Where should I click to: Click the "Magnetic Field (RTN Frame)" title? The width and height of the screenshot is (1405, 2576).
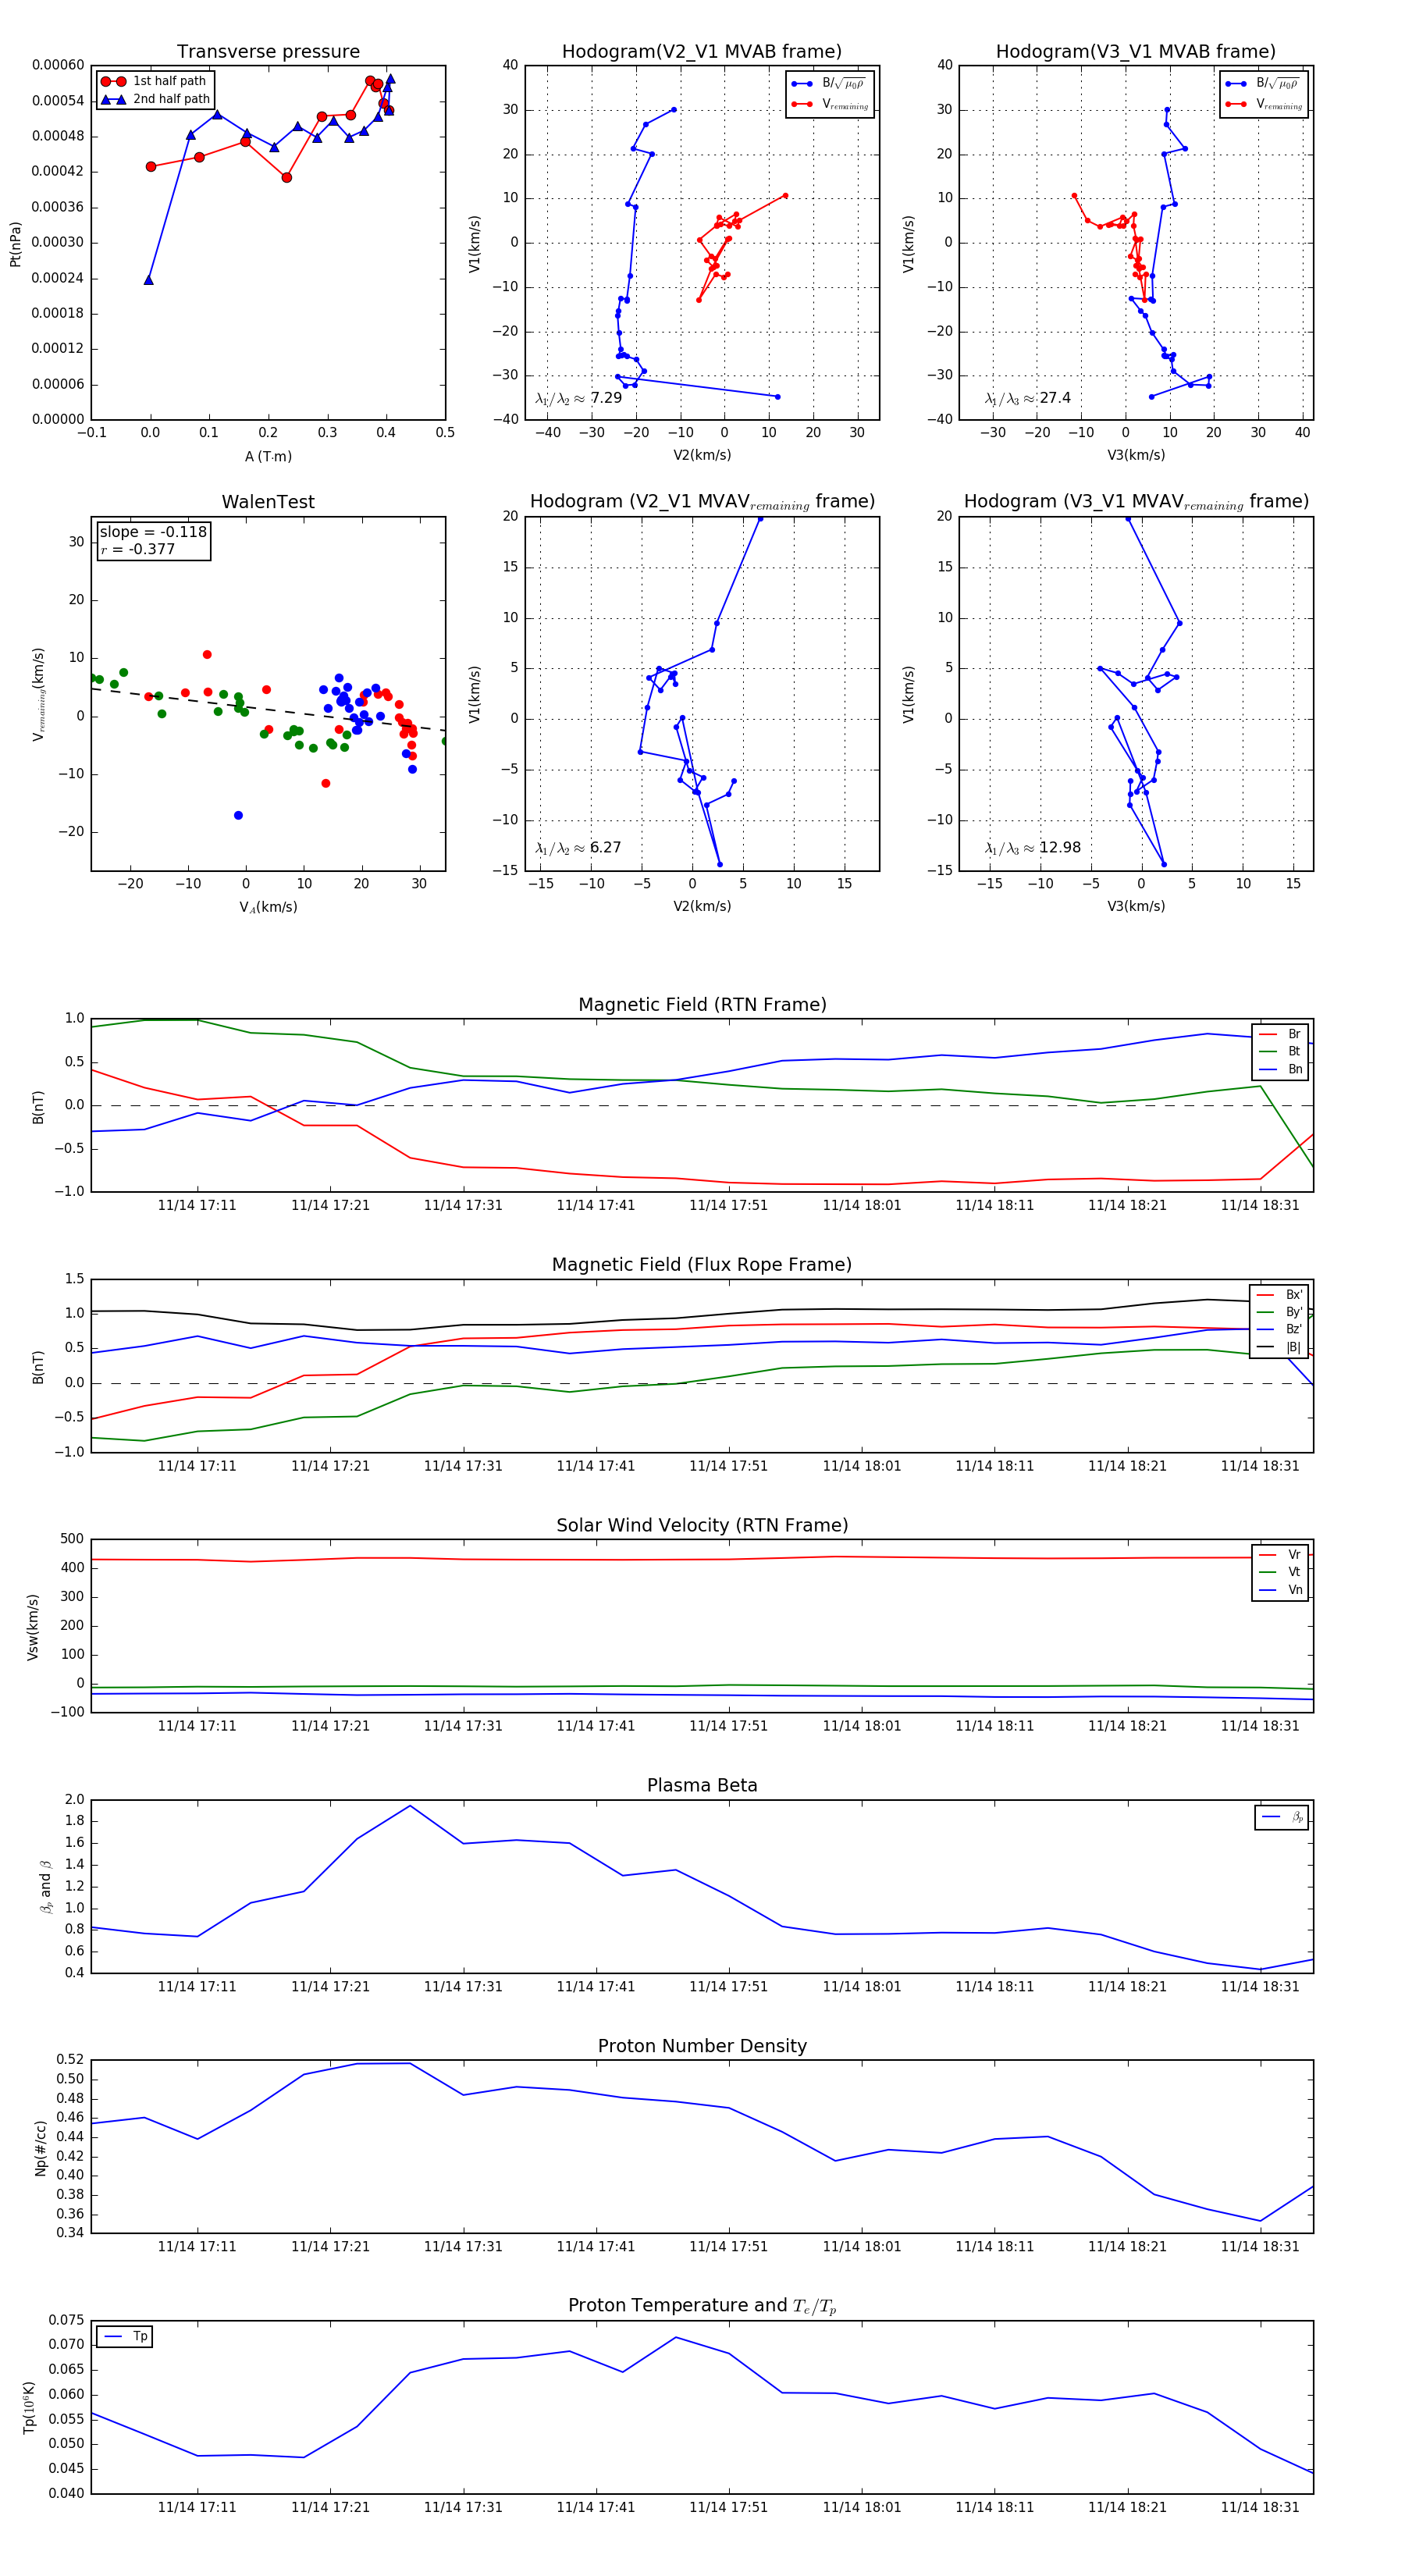(x=702, y=1005)
